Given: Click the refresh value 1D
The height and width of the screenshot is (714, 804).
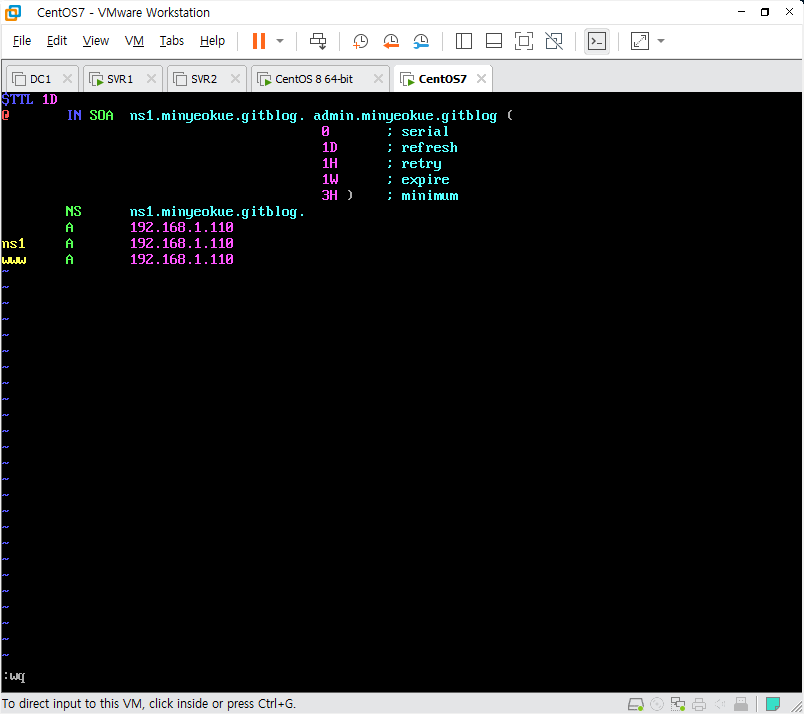Looking at the screenshot, I should coord(330,148).
